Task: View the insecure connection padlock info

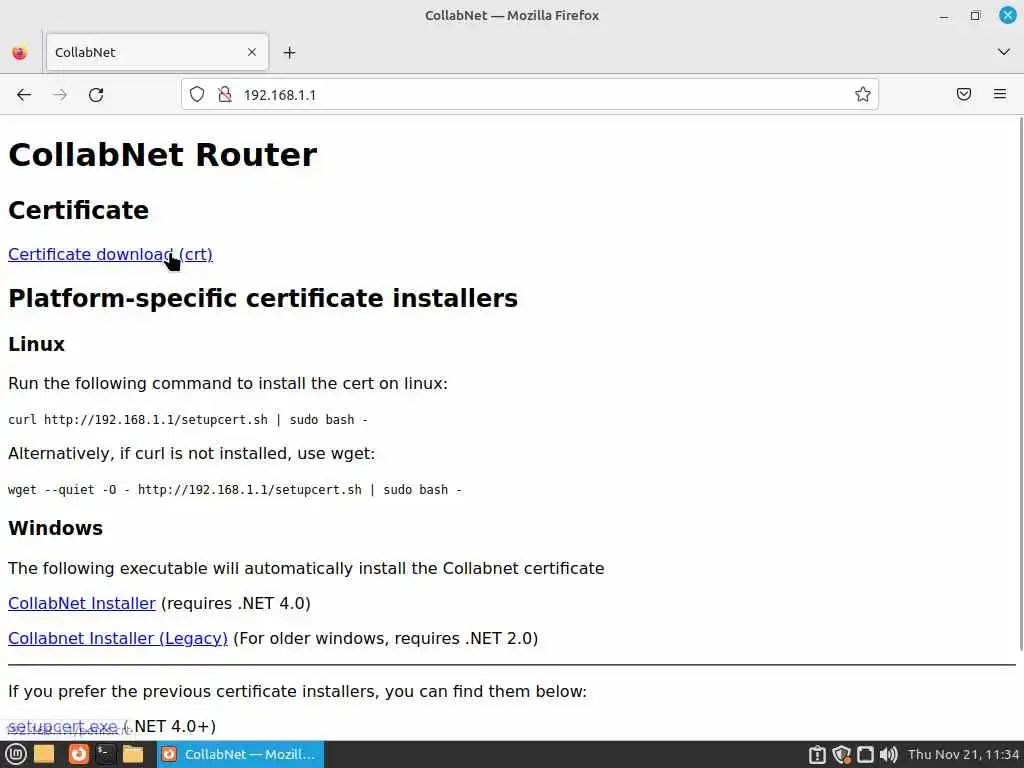Action: pos(225,94)
